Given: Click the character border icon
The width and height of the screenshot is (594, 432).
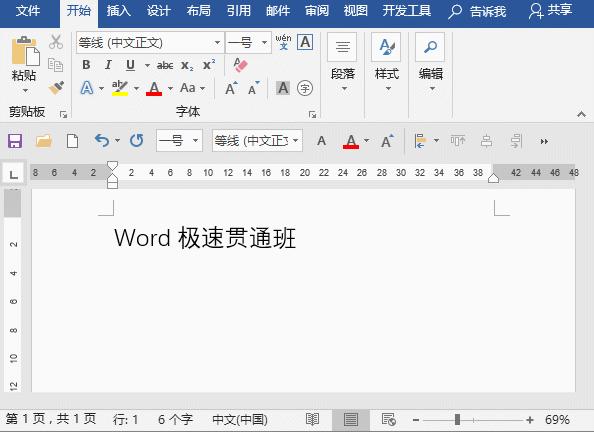Looking at the screenshot, I should point(305,42).
